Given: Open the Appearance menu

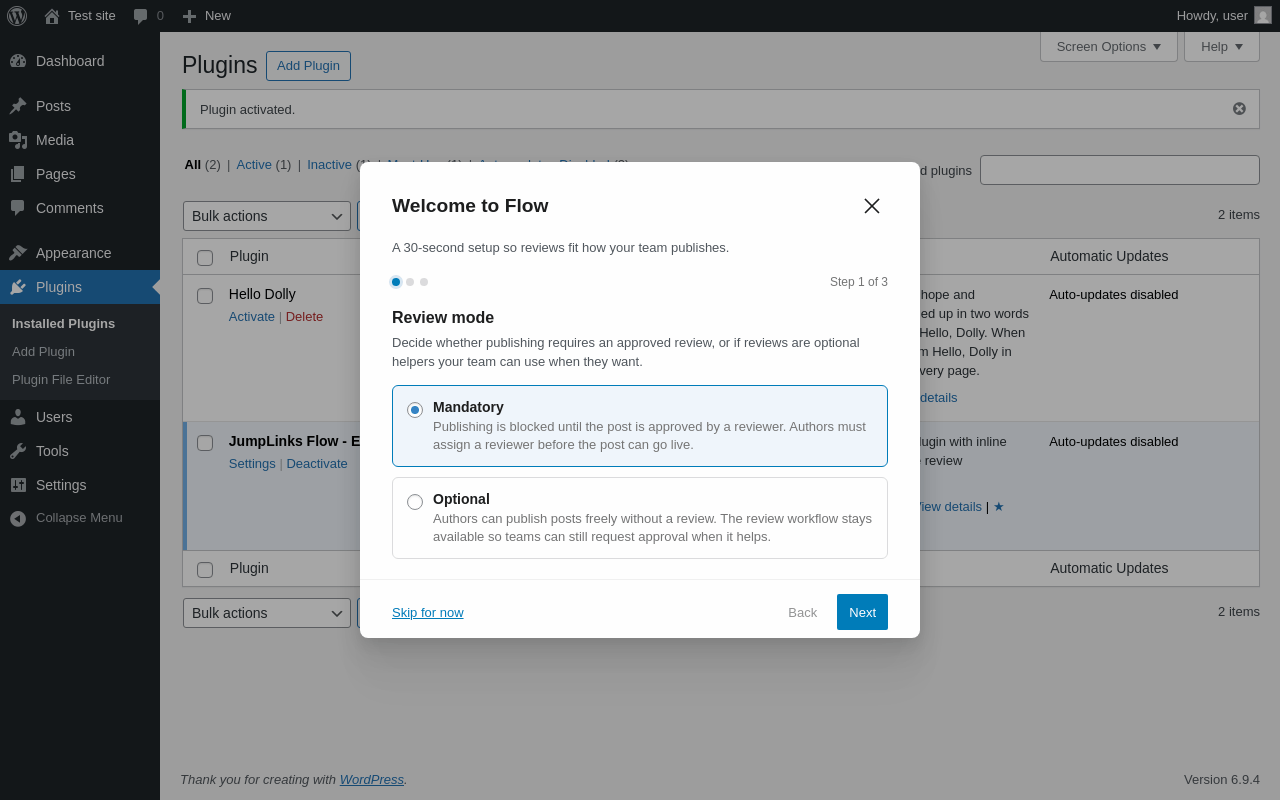Looking at the screenshot, I should click(x=73, y=253).
